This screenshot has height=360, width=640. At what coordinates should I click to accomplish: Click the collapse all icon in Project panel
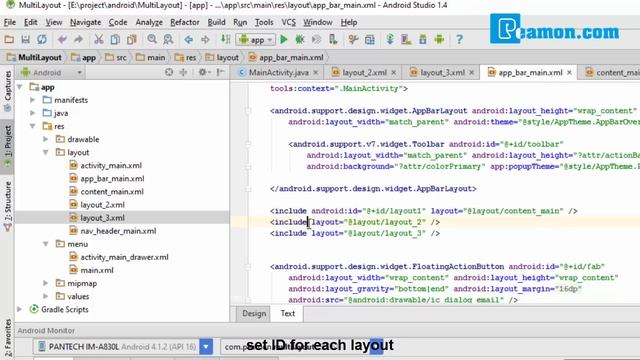tap(183, 72)
